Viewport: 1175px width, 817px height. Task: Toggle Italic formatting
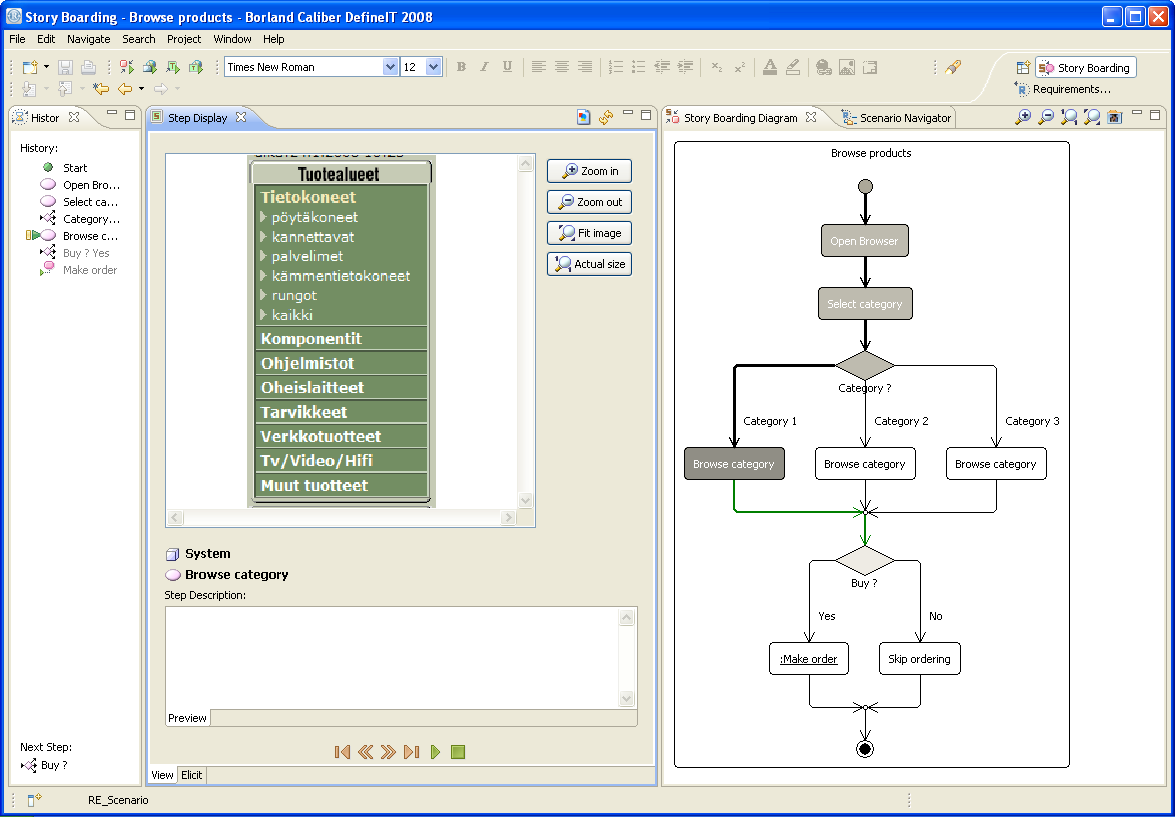click(x=484, y=67)
